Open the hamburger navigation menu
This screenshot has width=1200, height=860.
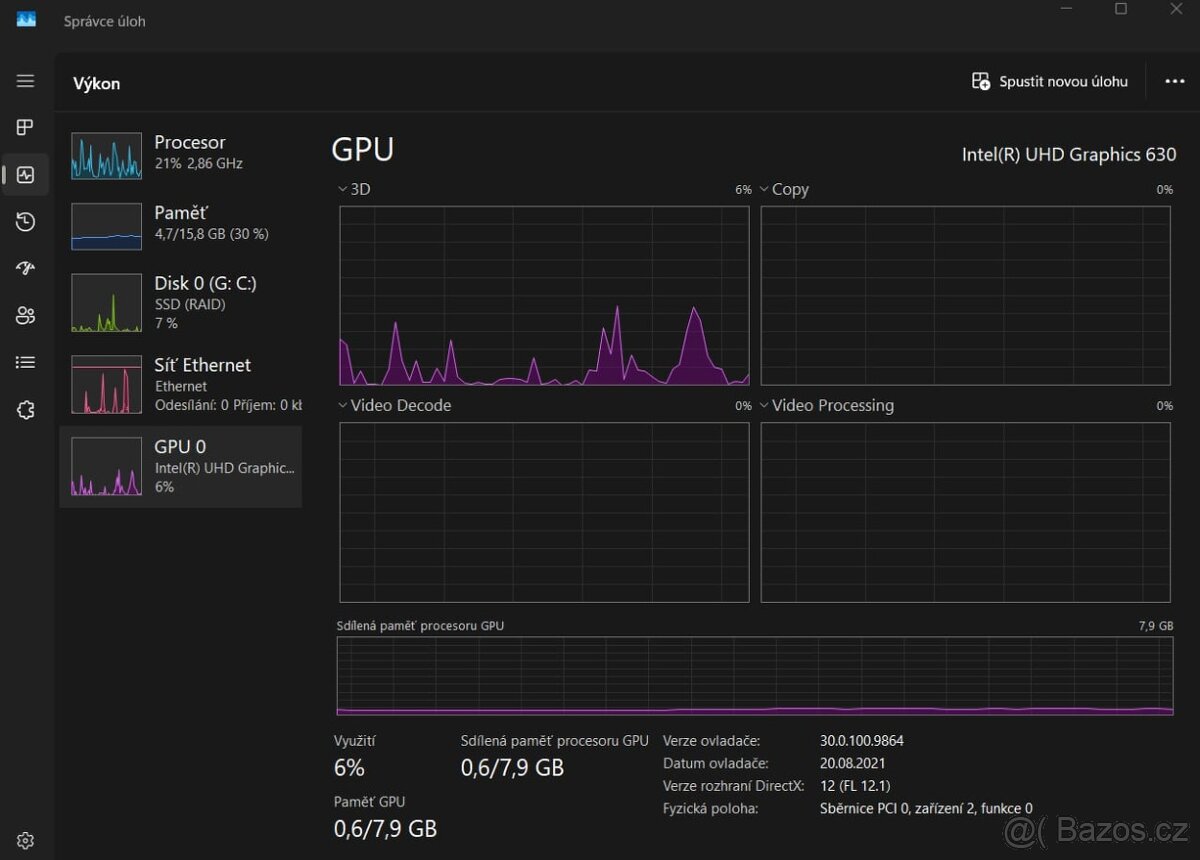(25, 81)
